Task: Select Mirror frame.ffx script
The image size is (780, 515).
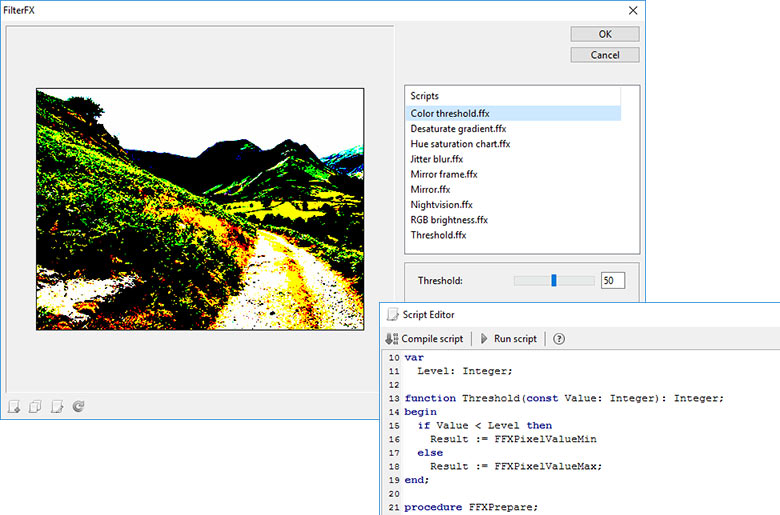Action: click(x=513, y=174)
